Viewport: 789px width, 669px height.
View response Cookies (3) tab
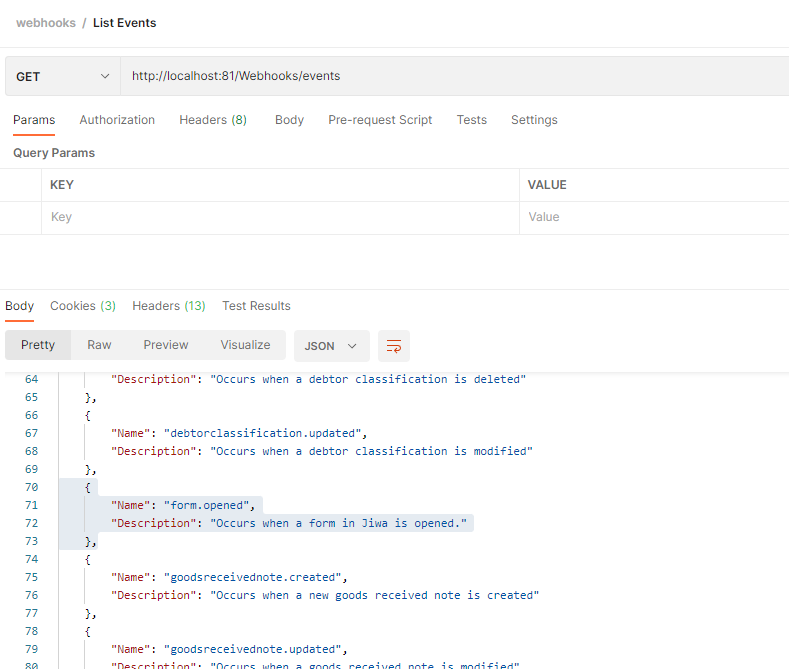[x=83, y=306]
